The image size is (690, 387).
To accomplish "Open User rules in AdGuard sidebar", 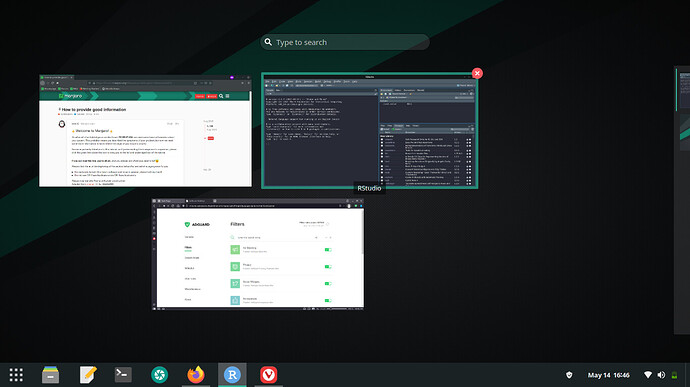I will pyautogui.click(x=191, y=279).
